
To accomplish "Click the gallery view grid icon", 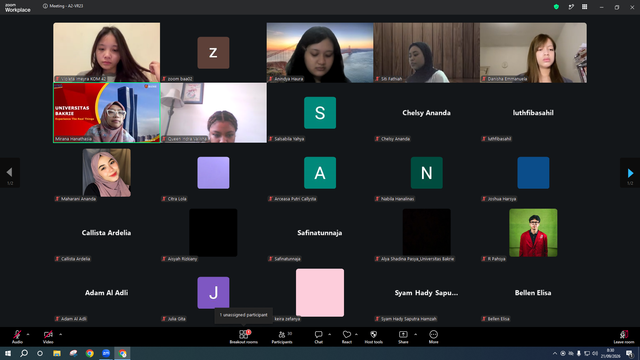I will [x=584, y=7].
